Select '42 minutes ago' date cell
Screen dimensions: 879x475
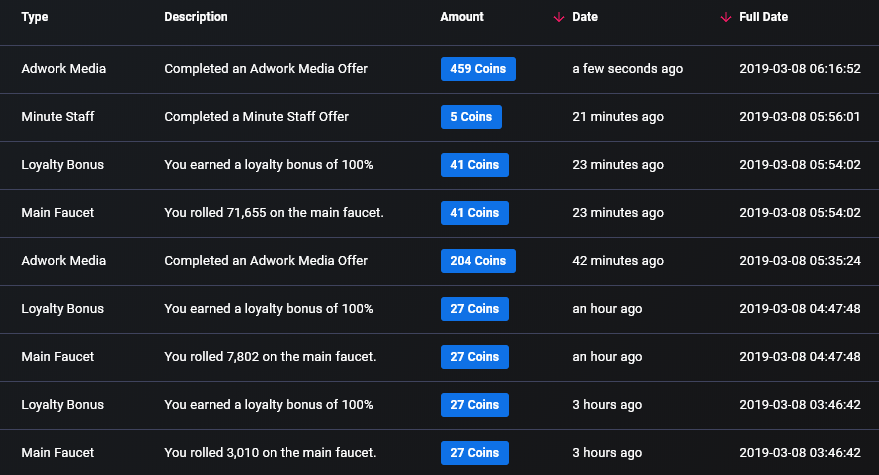coord(618,261)
